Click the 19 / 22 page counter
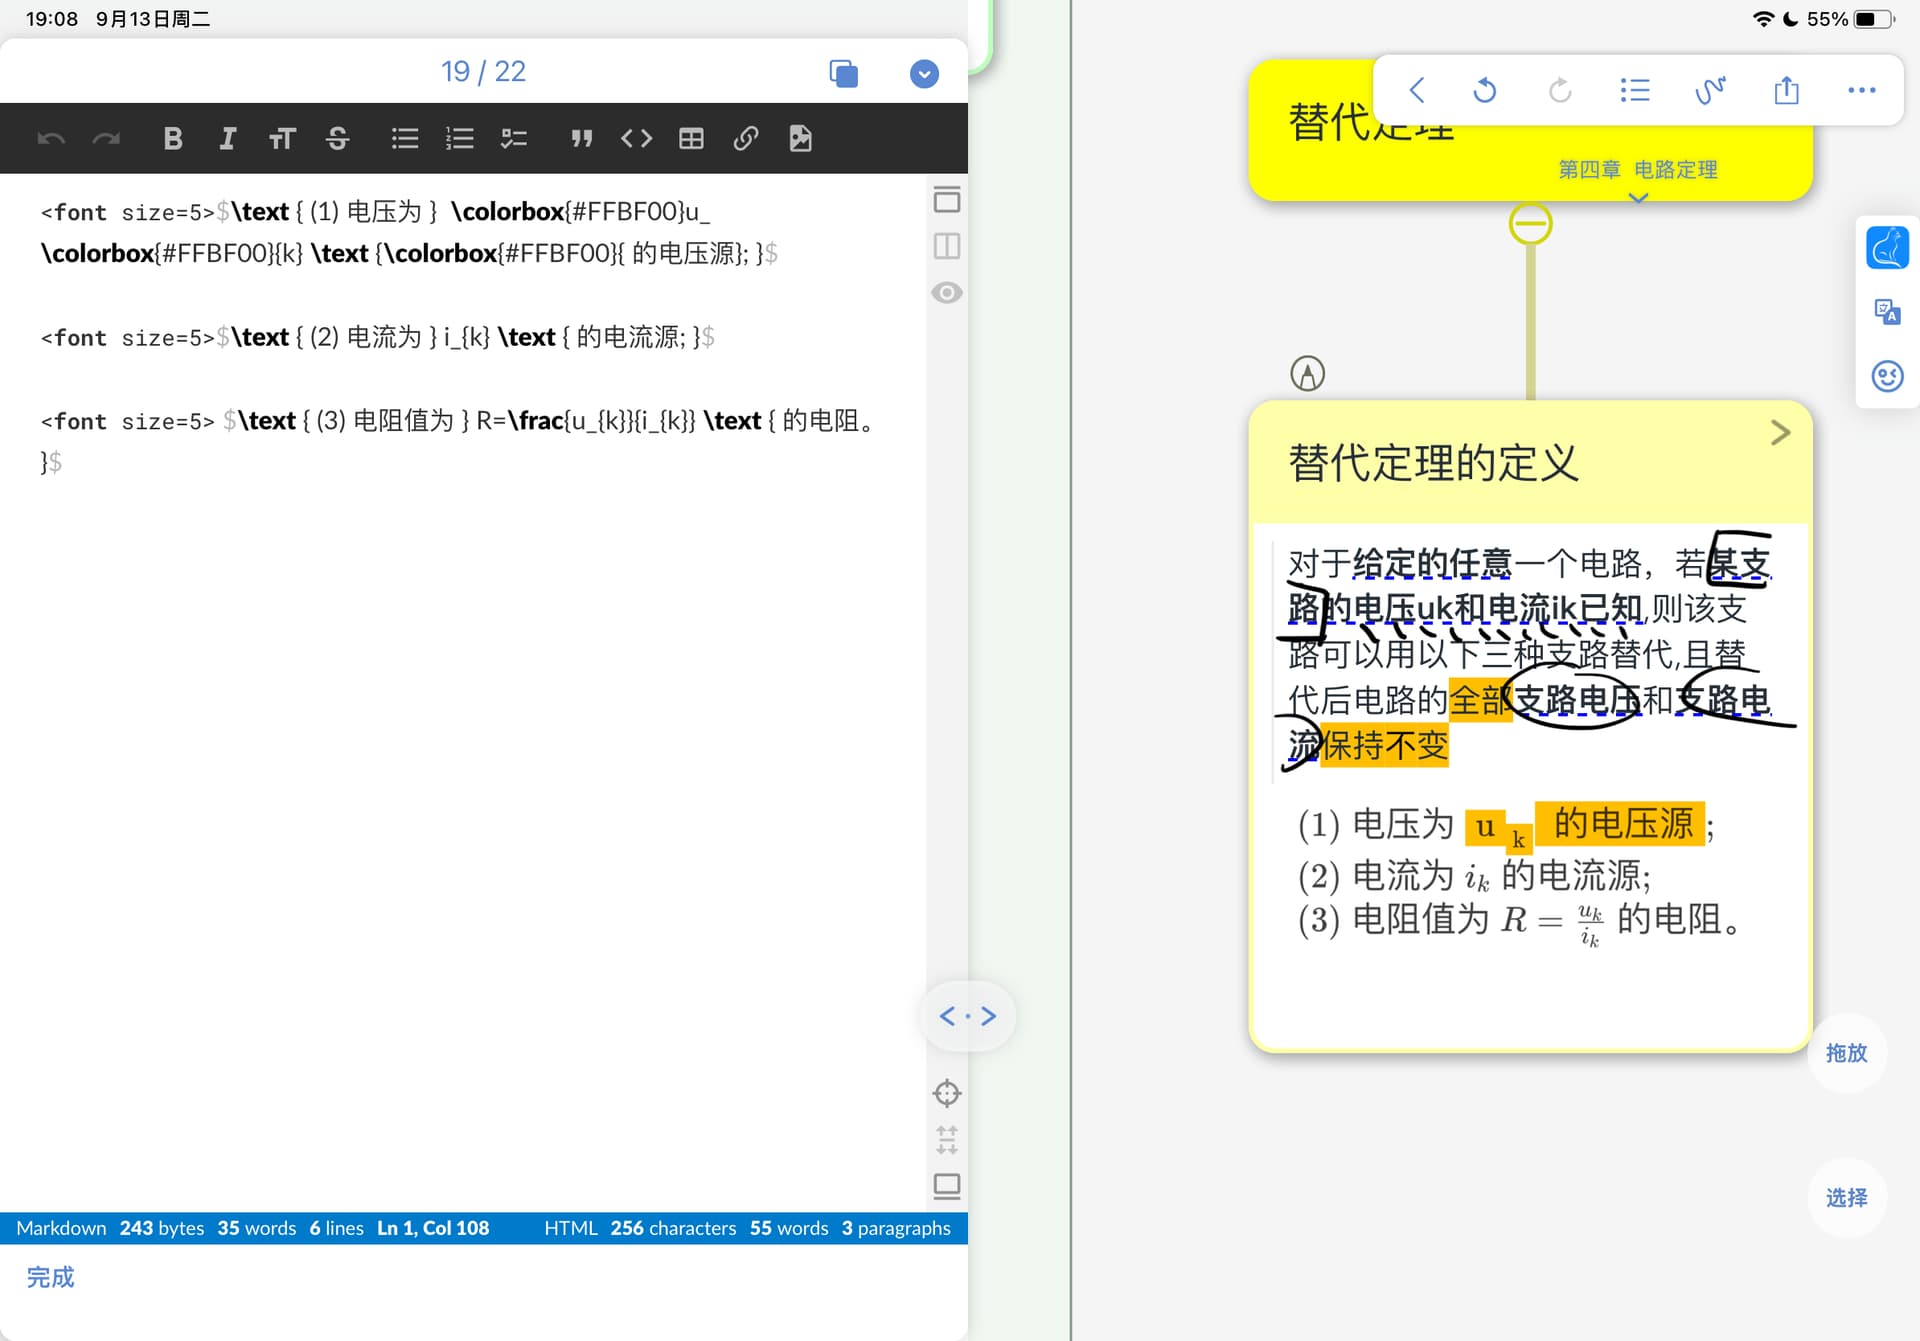Viewport: 1920px width, 1341px height. pyautogui.click(x=483, y=71)
